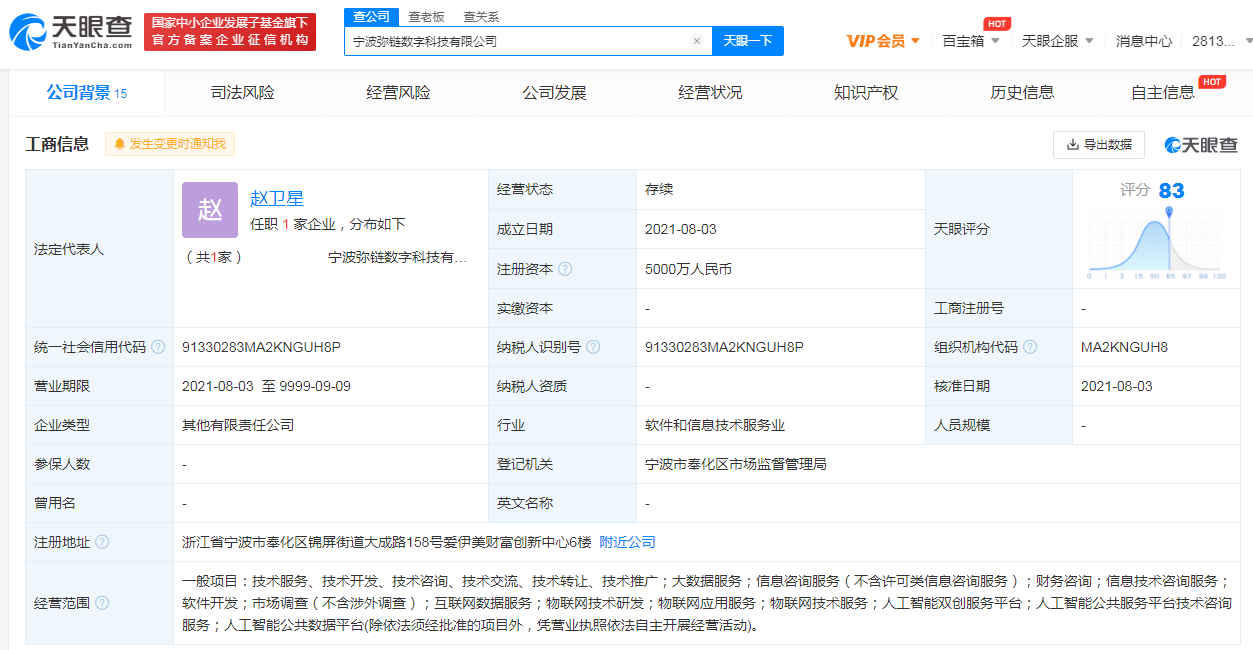The height and width of the screenshot is (650, 1253).
Task: Click the help icon next to 统一社会信用代码
Action: pos(158,347)
